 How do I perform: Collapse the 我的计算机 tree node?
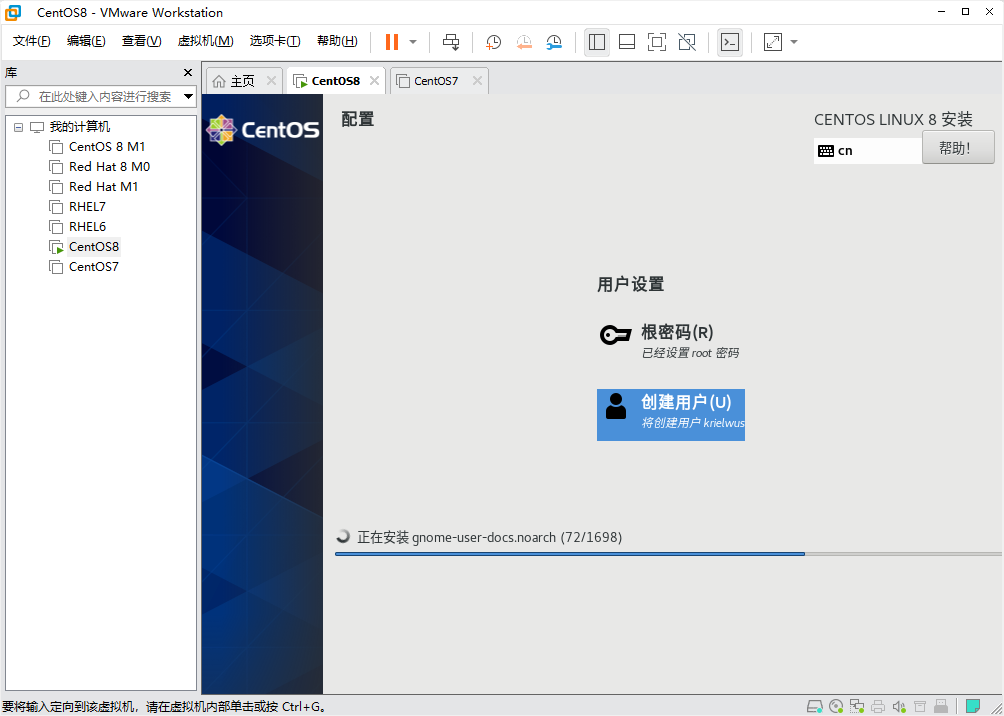pos(18,127)
